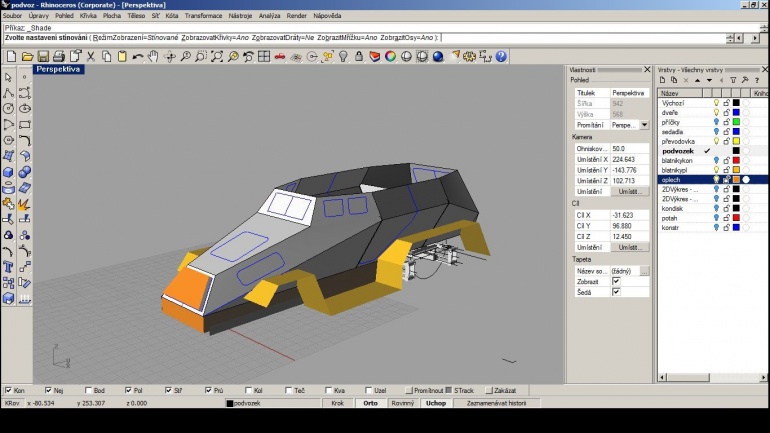Toggle Orto mode in status bar
The width and height of the screenshot is (770, 433).
370,403
